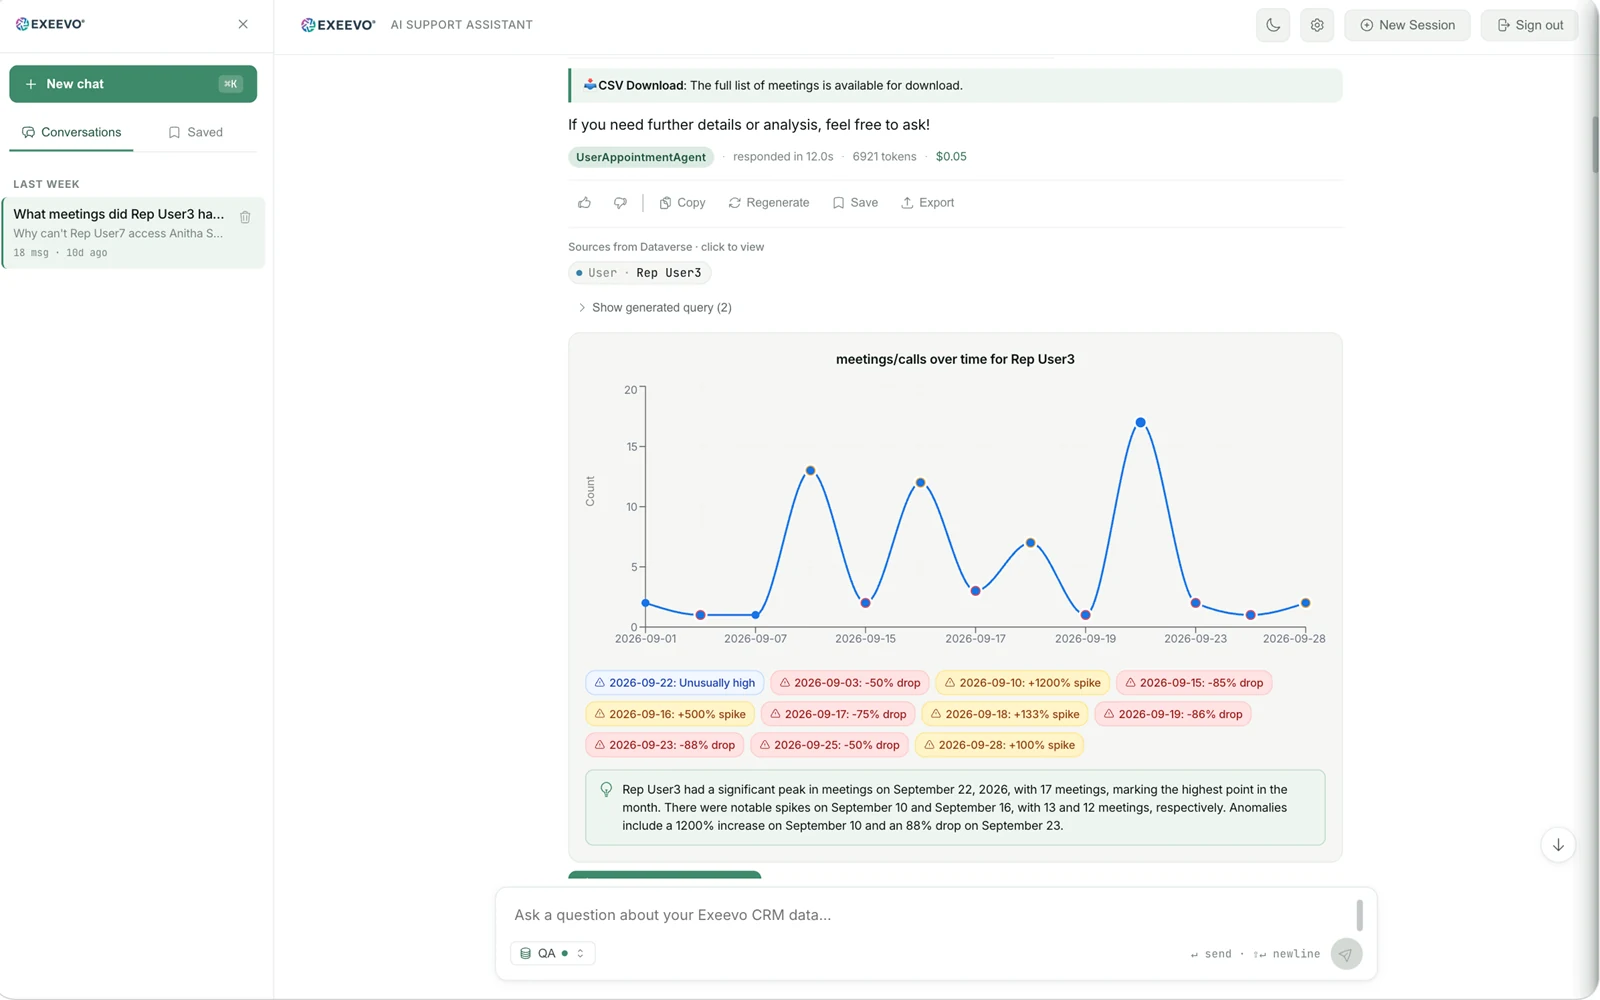The image size is (1600, 1000).
Task: Switch to the Saved tab
Action: [x=195, y=132]
